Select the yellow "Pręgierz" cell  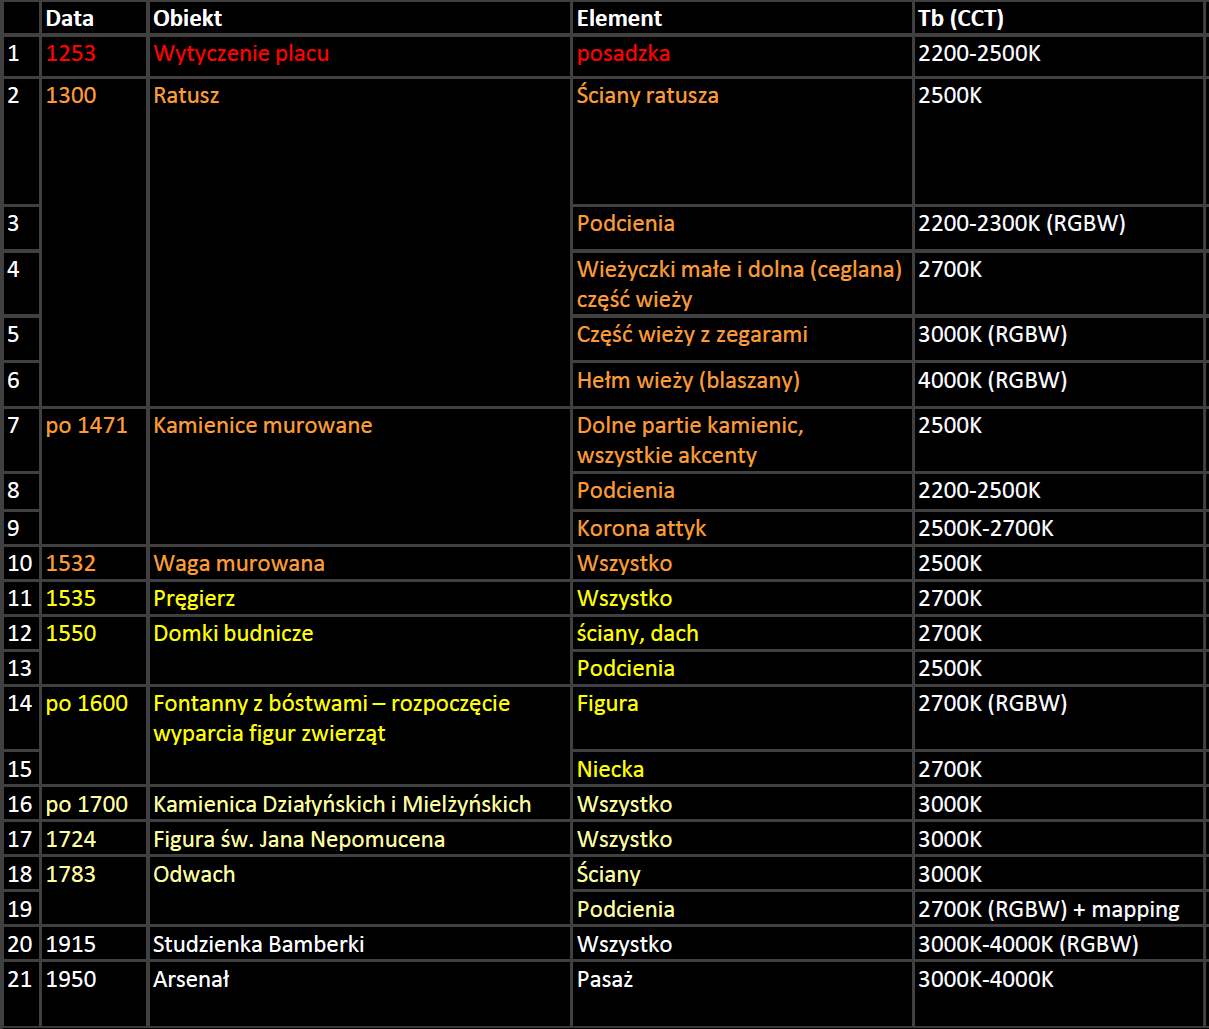194,599
